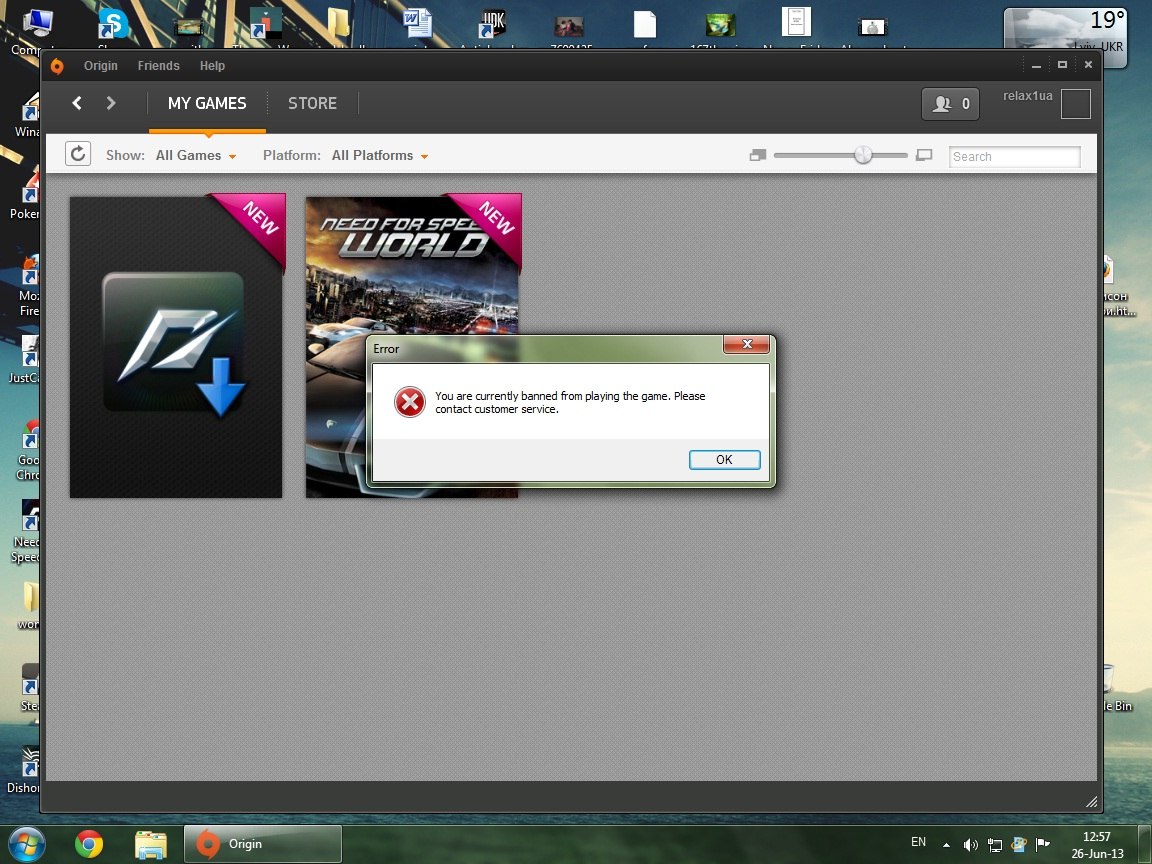Click the Origin logo icon in title bar
The width and height of the screenshot is (1152, 864).
tap(57, 66)
